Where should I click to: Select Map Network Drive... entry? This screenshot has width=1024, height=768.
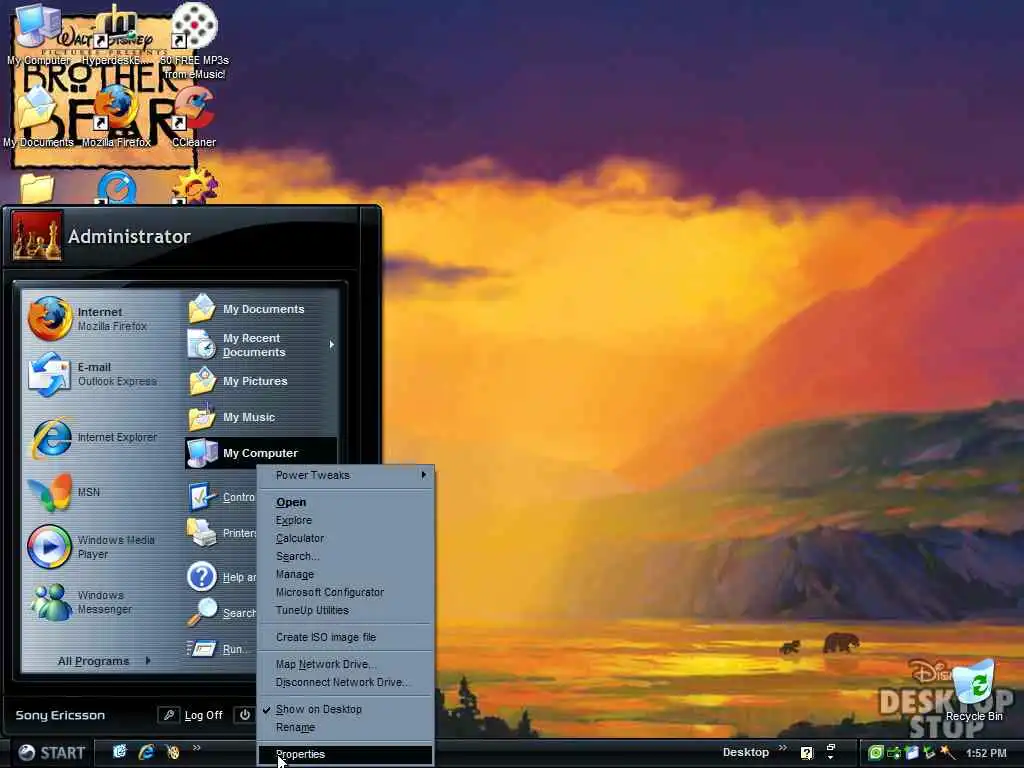point(345,664)
